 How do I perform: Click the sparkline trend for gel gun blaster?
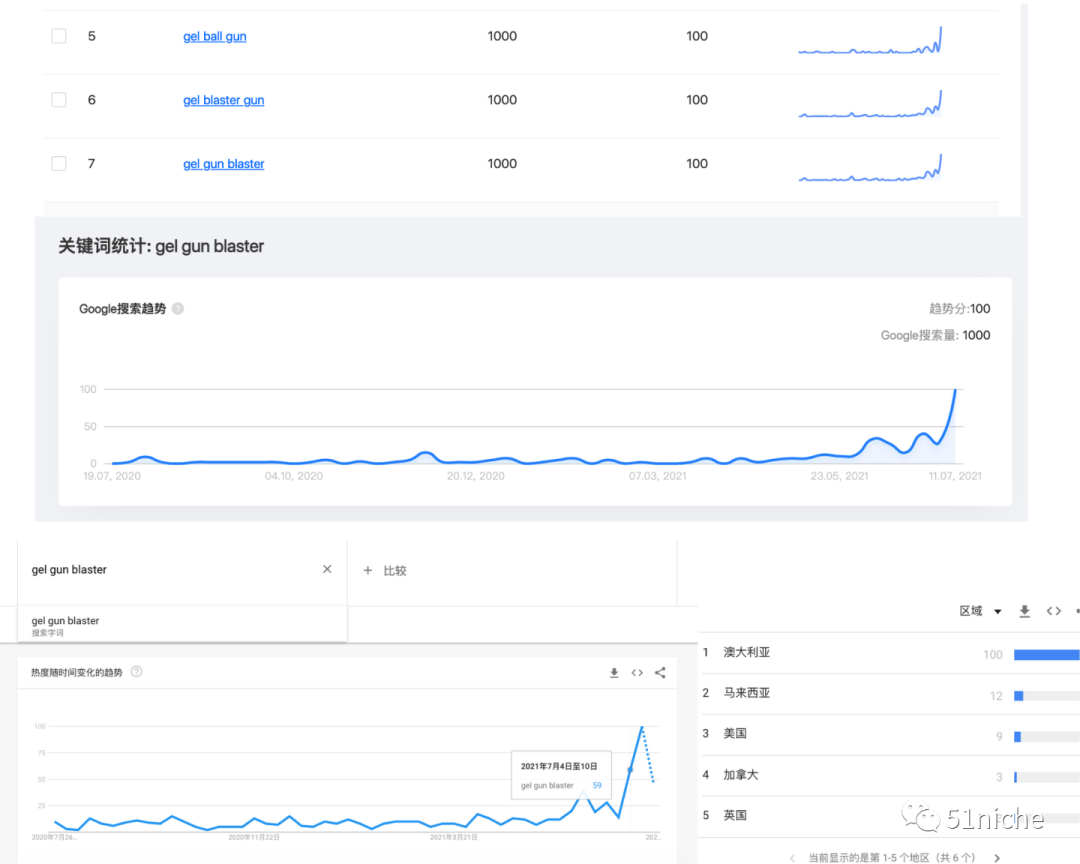(870, 167)
